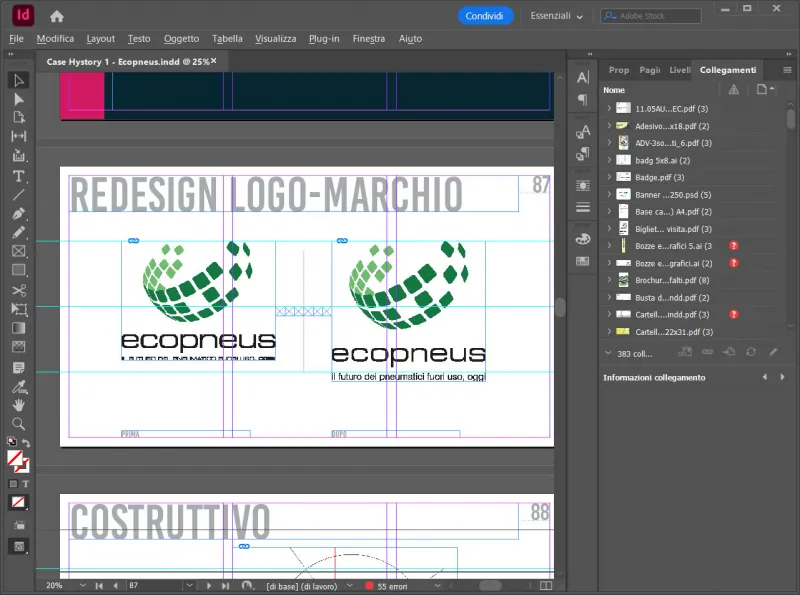The image size is (800, 595).
Task: Go to the Home screen
Action: pos(57,16)
